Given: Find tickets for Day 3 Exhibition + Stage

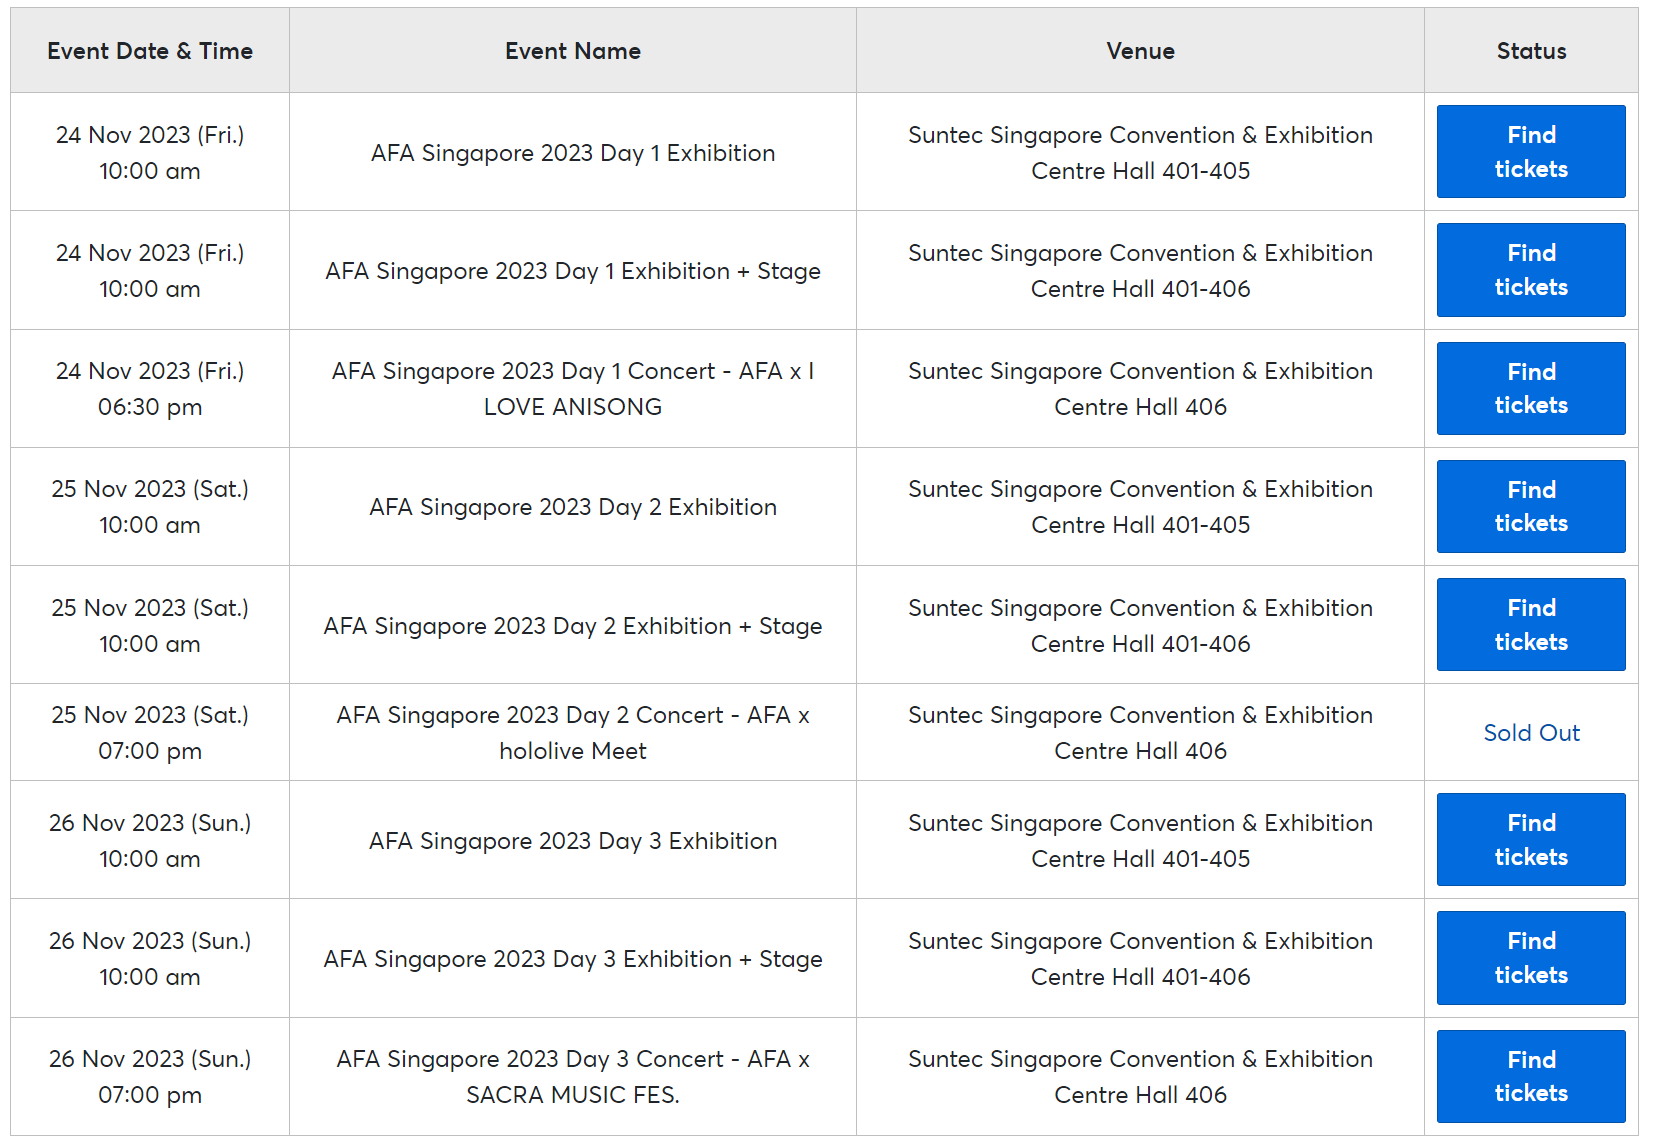Looking at the screenshot, I should pyautogui.click(x=1530, y=958).
